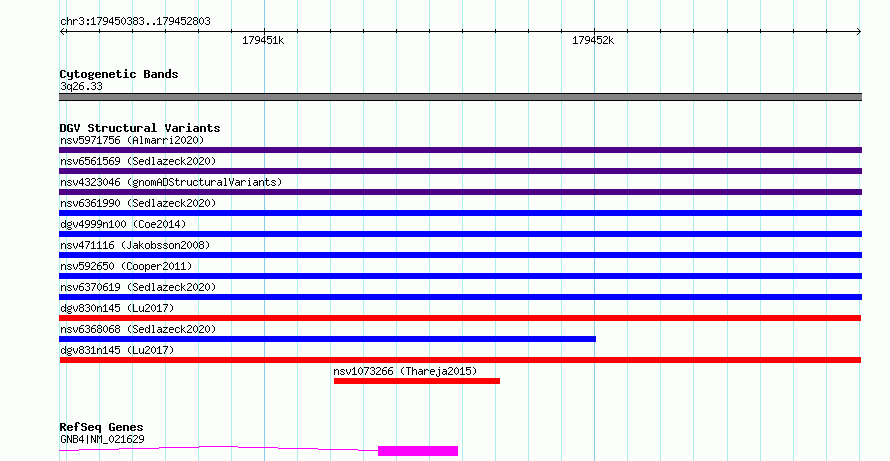Open the DGV Structural Variants track title
The height and width of the screenshot is (461, 890).
(140, 128)
